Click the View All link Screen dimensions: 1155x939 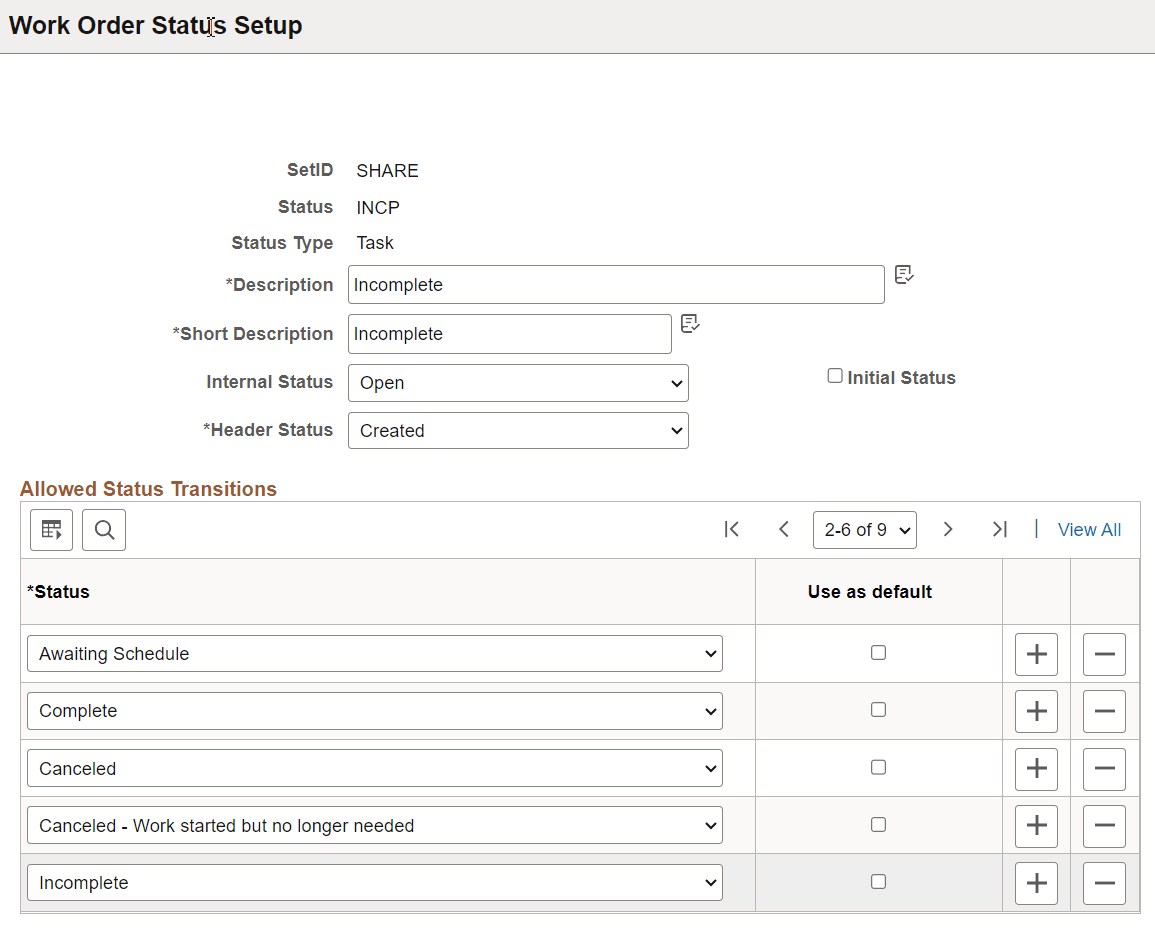[1089, 529]
